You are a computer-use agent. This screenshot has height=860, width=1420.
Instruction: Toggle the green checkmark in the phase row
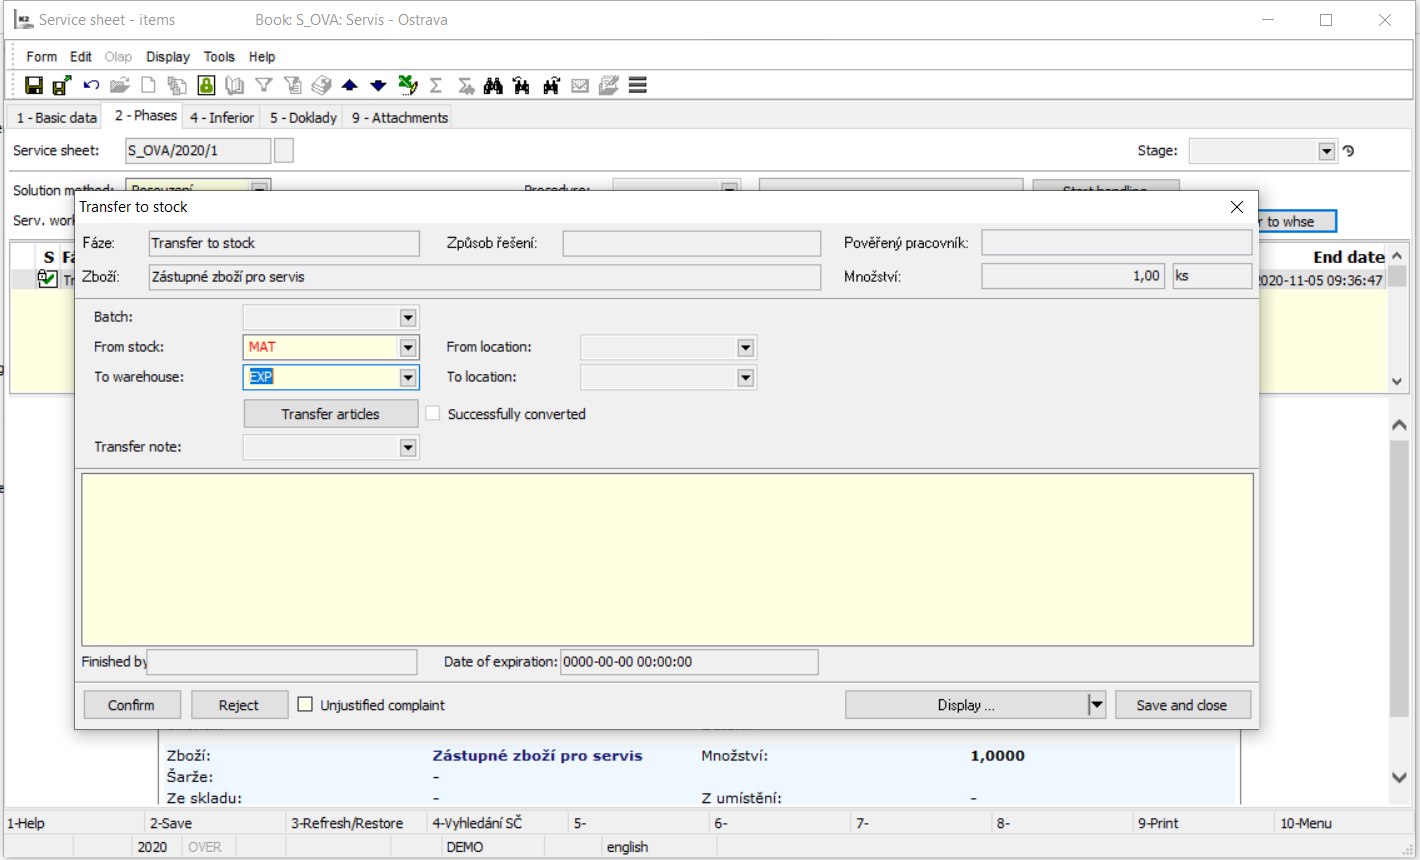point(47,280)
